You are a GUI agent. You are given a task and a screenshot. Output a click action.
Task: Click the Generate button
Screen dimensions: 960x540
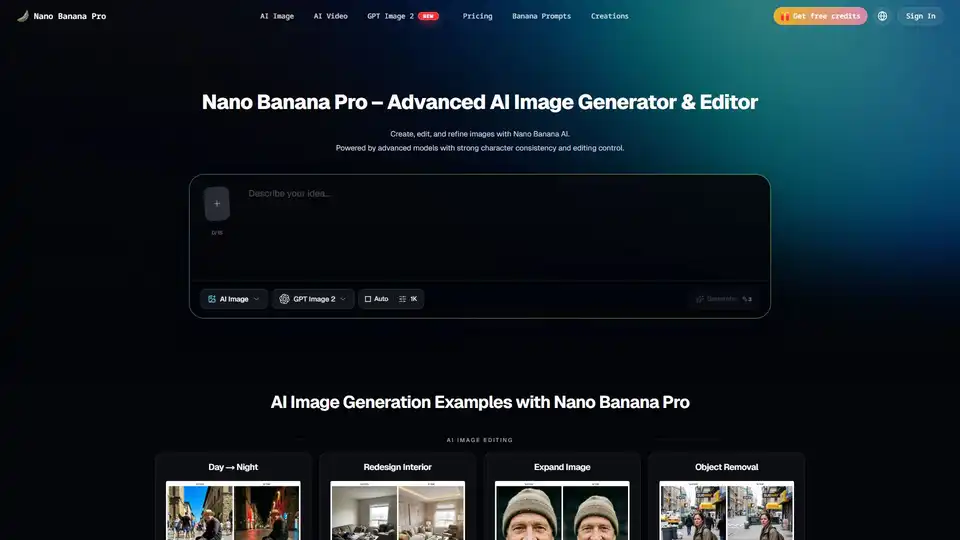coord(723,299)
